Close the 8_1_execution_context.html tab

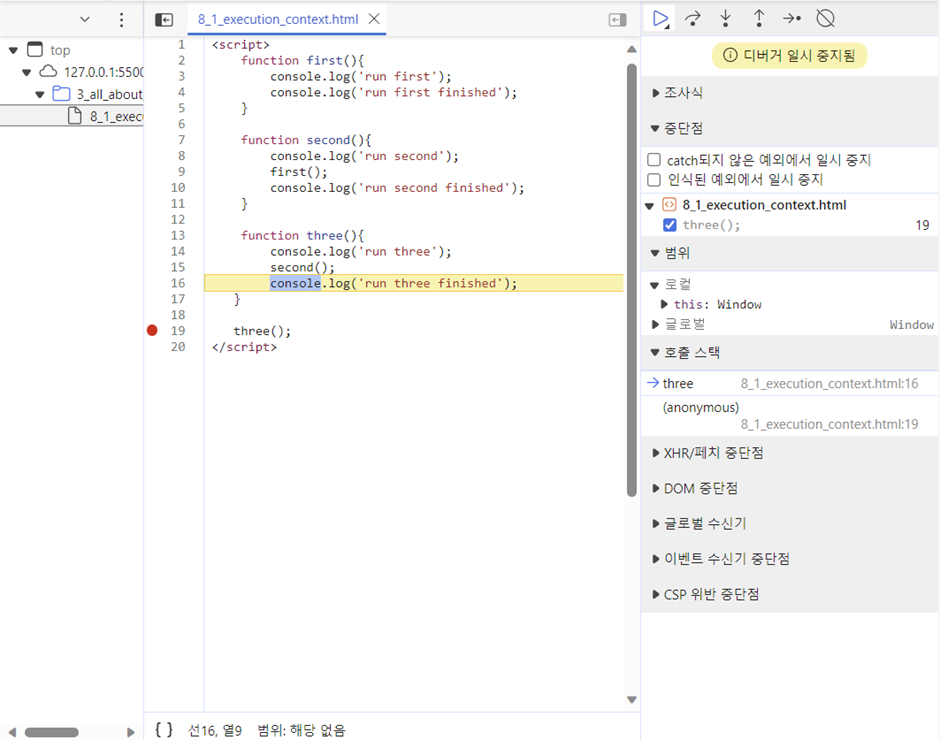[x=374, y=19]
